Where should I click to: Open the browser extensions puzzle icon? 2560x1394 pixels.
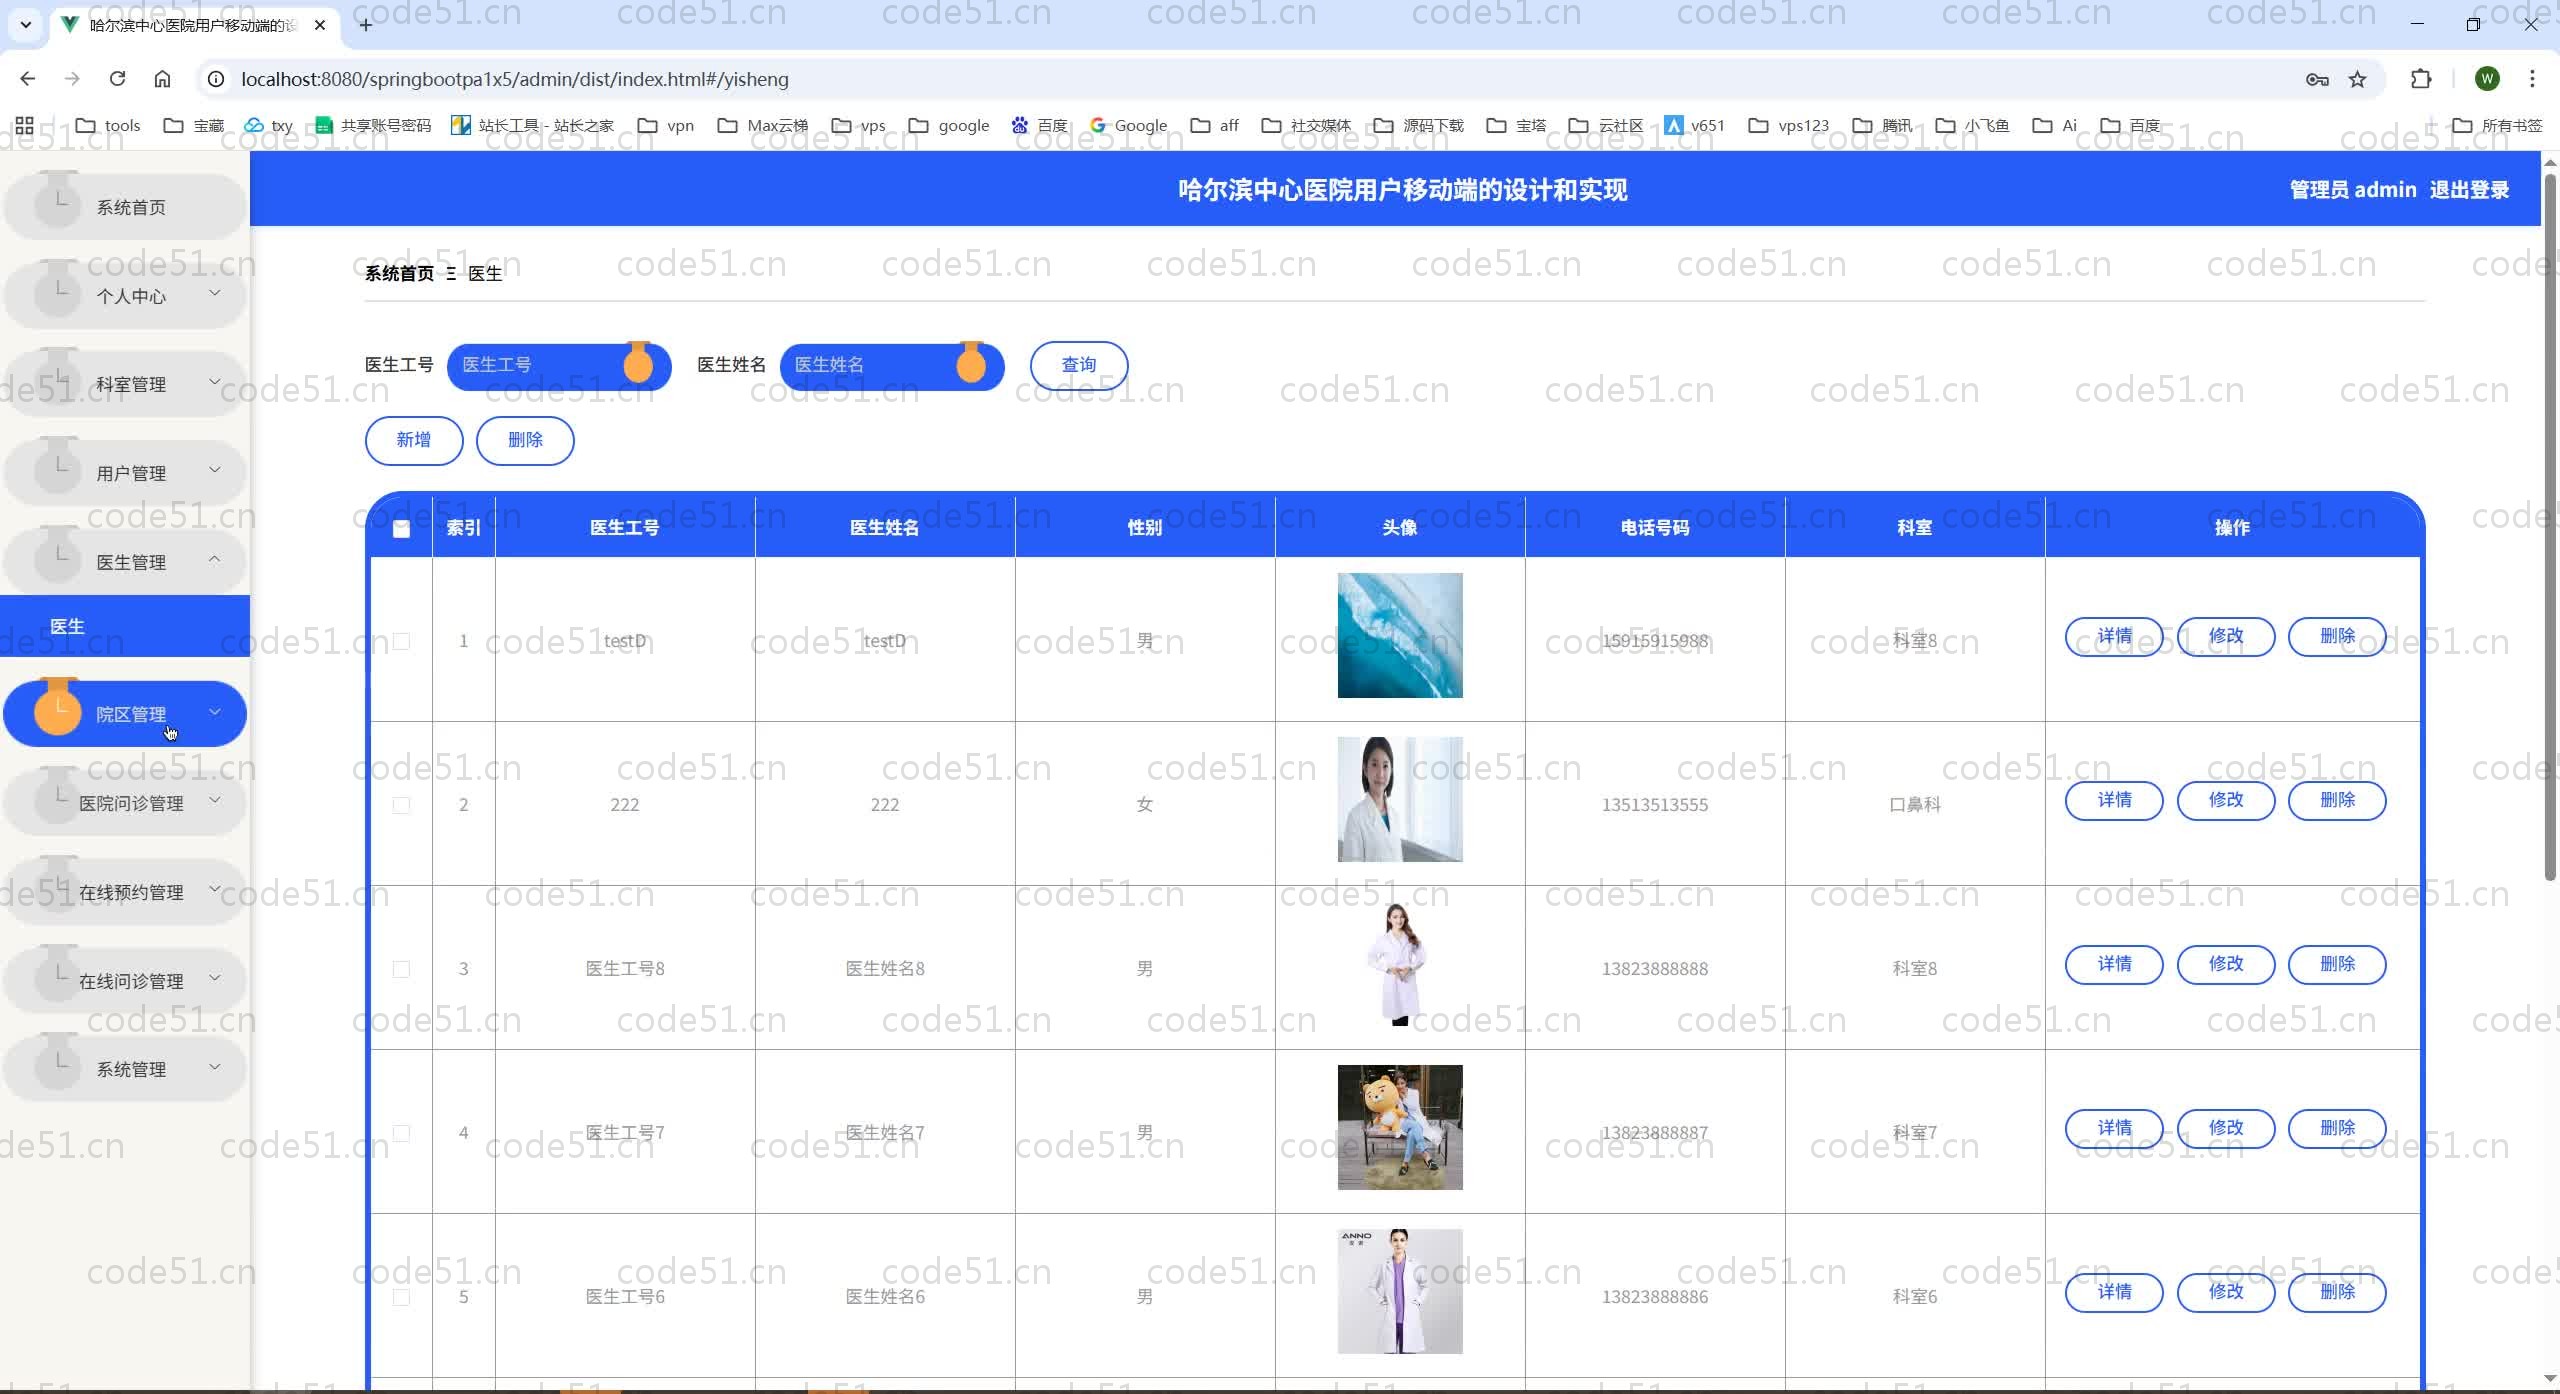click(2420, 79)
